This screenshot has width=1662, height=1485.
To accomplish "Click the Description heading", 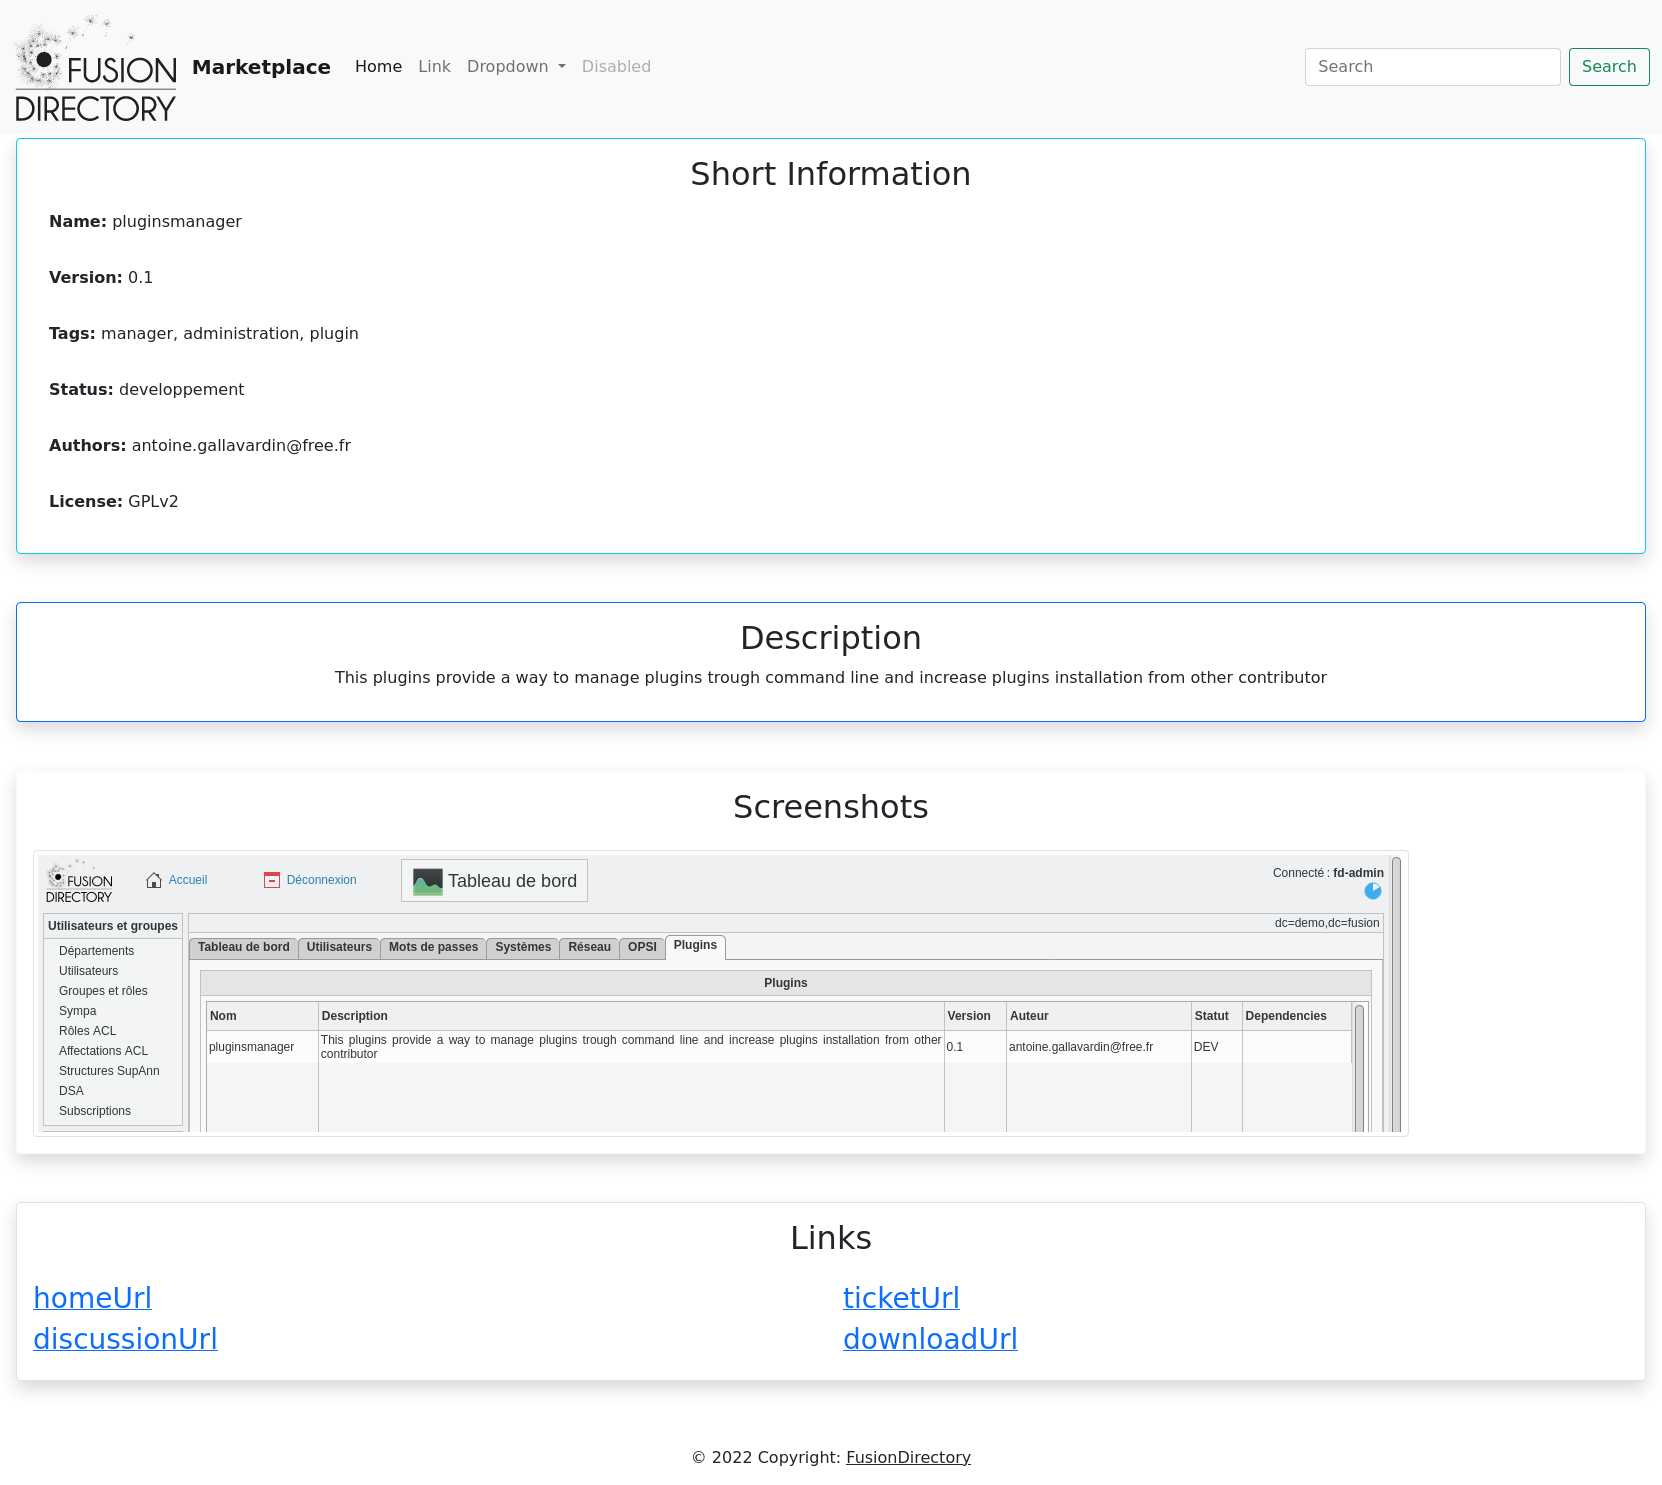I will 831,638.
